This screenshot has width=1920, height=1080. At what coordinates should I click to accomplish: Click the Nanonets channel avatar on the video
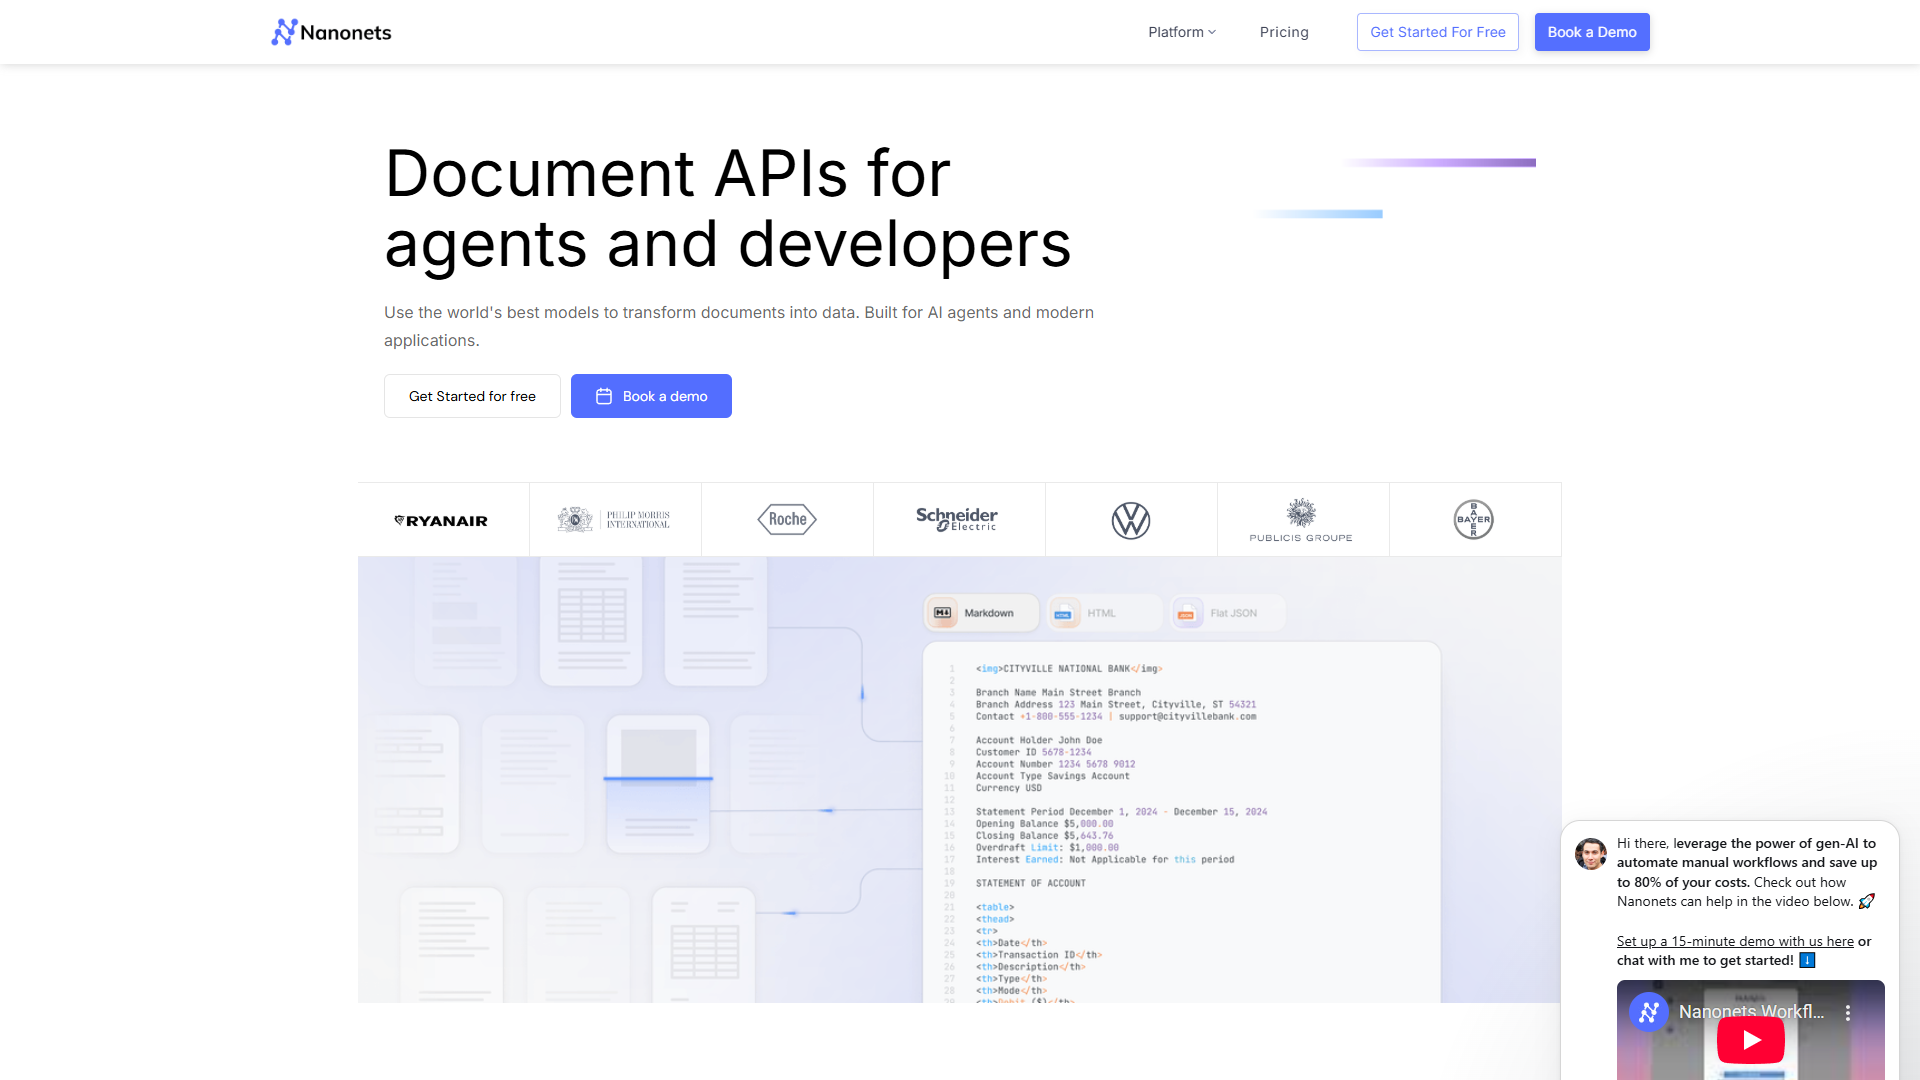pos(1647,1012)
